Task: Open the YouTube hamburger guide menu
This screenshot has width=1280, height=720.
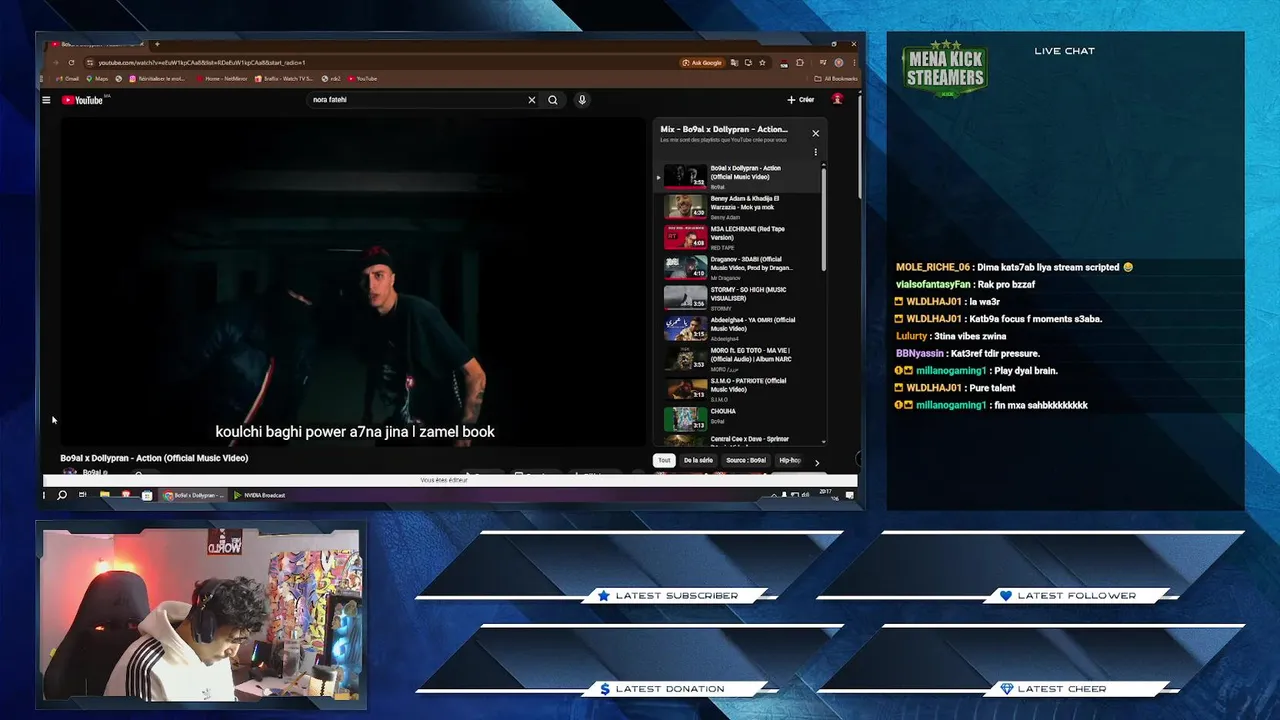Action: [x=46, y=100]
